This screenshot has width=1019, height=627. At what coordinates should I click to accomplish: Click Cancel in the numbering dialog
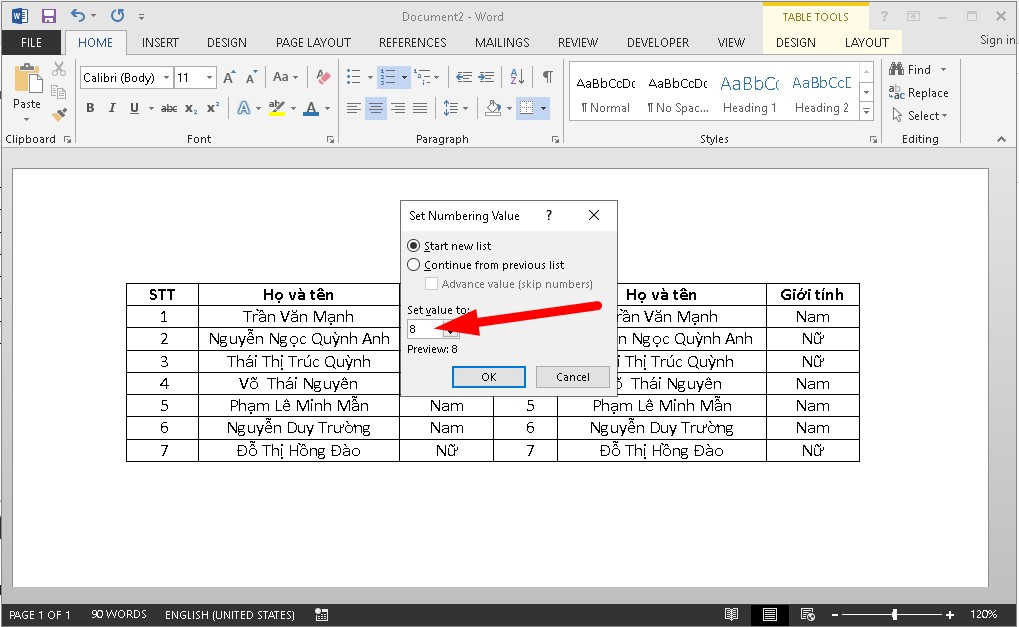click(572, 377)
